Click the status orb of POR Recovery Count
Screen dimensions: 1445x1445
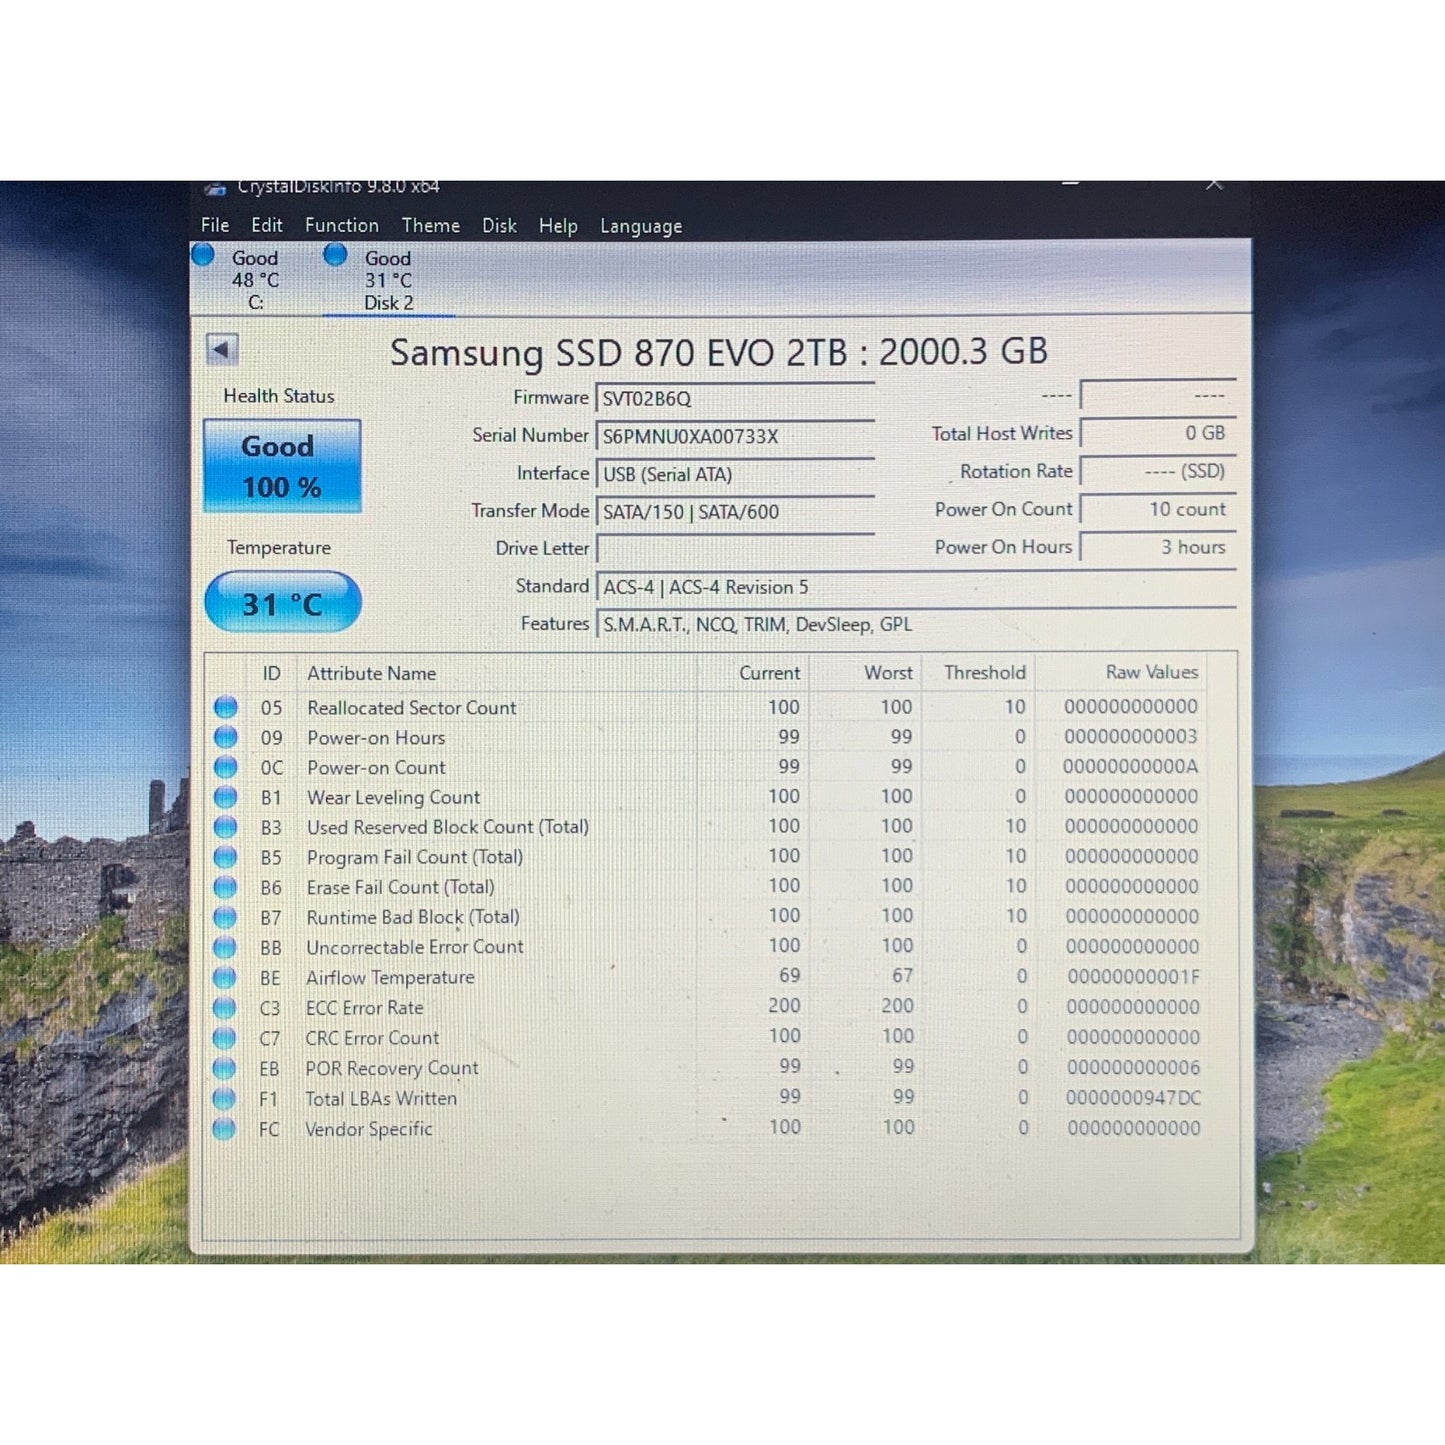pyautogui.click(x=225, y=1068)
